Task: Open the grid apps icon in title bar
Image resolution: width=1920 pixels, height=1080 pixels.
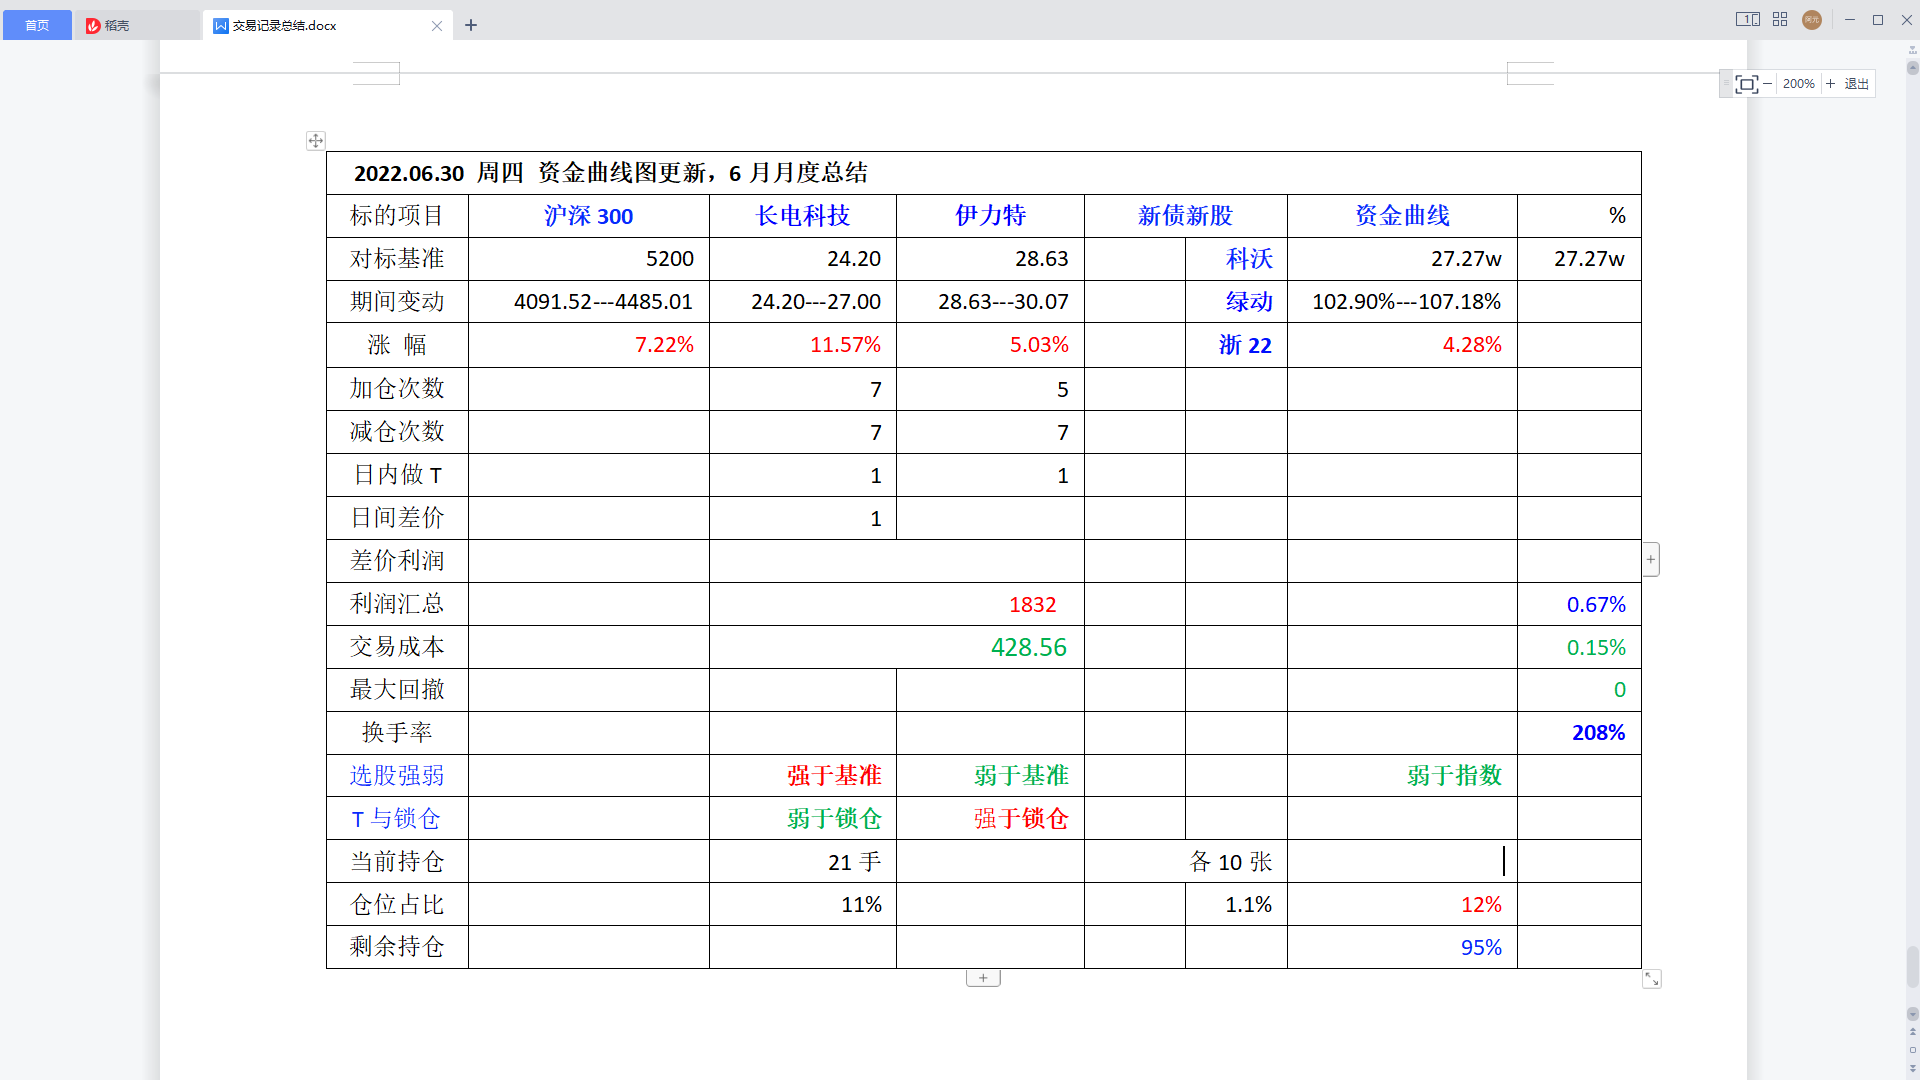Action: pos(1780,19)
